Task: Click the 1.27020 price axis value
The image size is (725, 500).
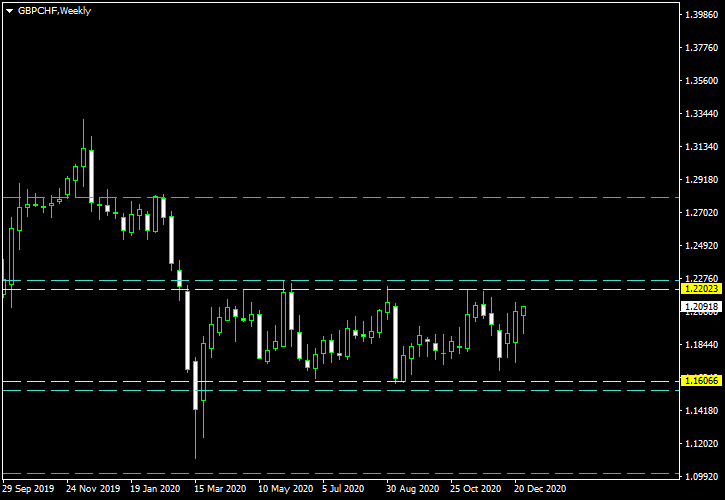Action: click(701, 213)
